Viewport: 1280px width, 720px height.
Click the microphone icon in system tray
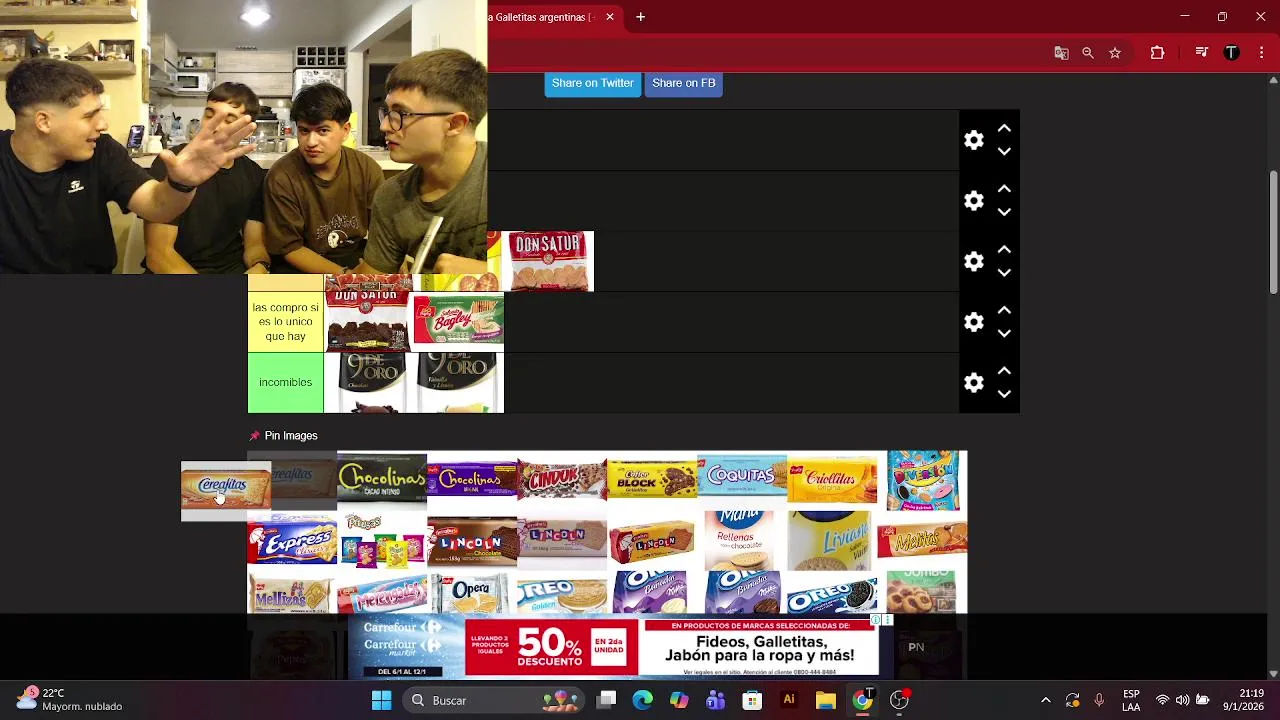(x=1099, y=700)
